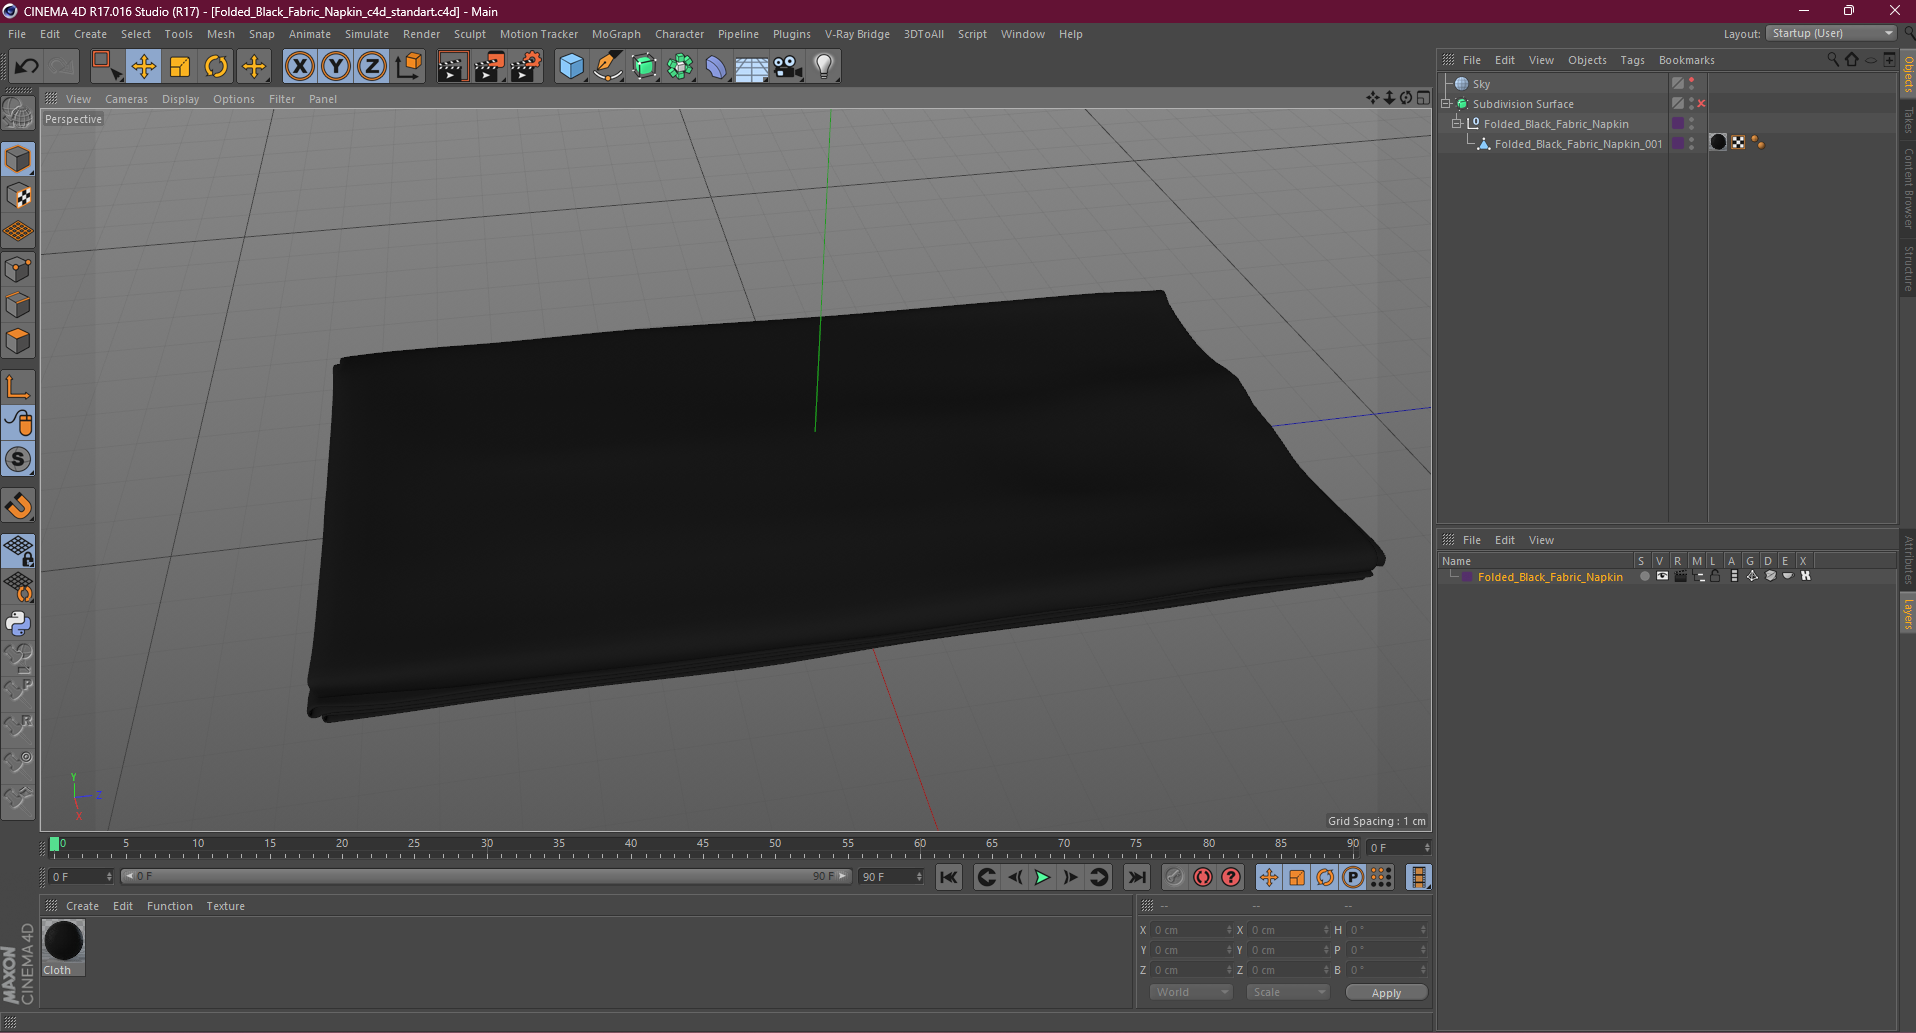This screenshot has width=1916, height=1033.
Task: Toggle Z axis lock
Action: [372, 67]
